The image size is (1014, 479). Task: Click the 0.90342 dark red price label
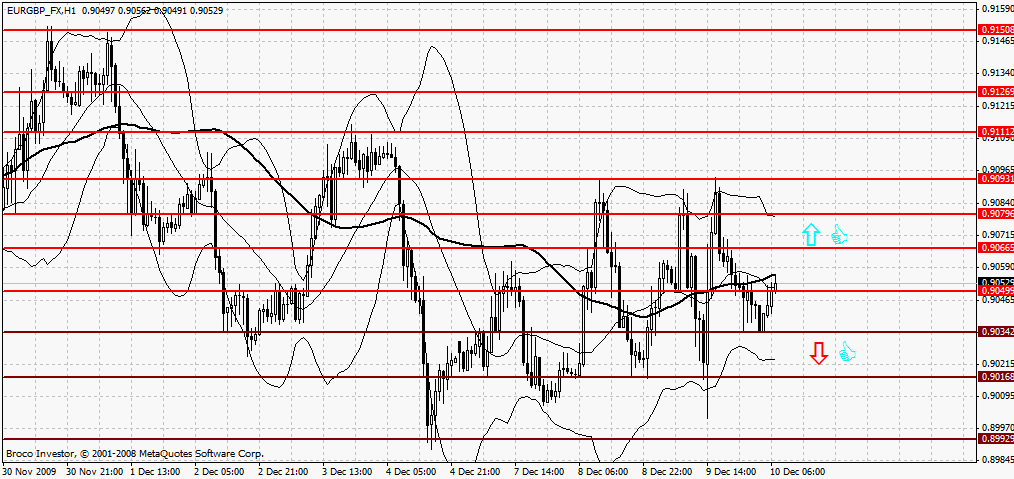997,332
